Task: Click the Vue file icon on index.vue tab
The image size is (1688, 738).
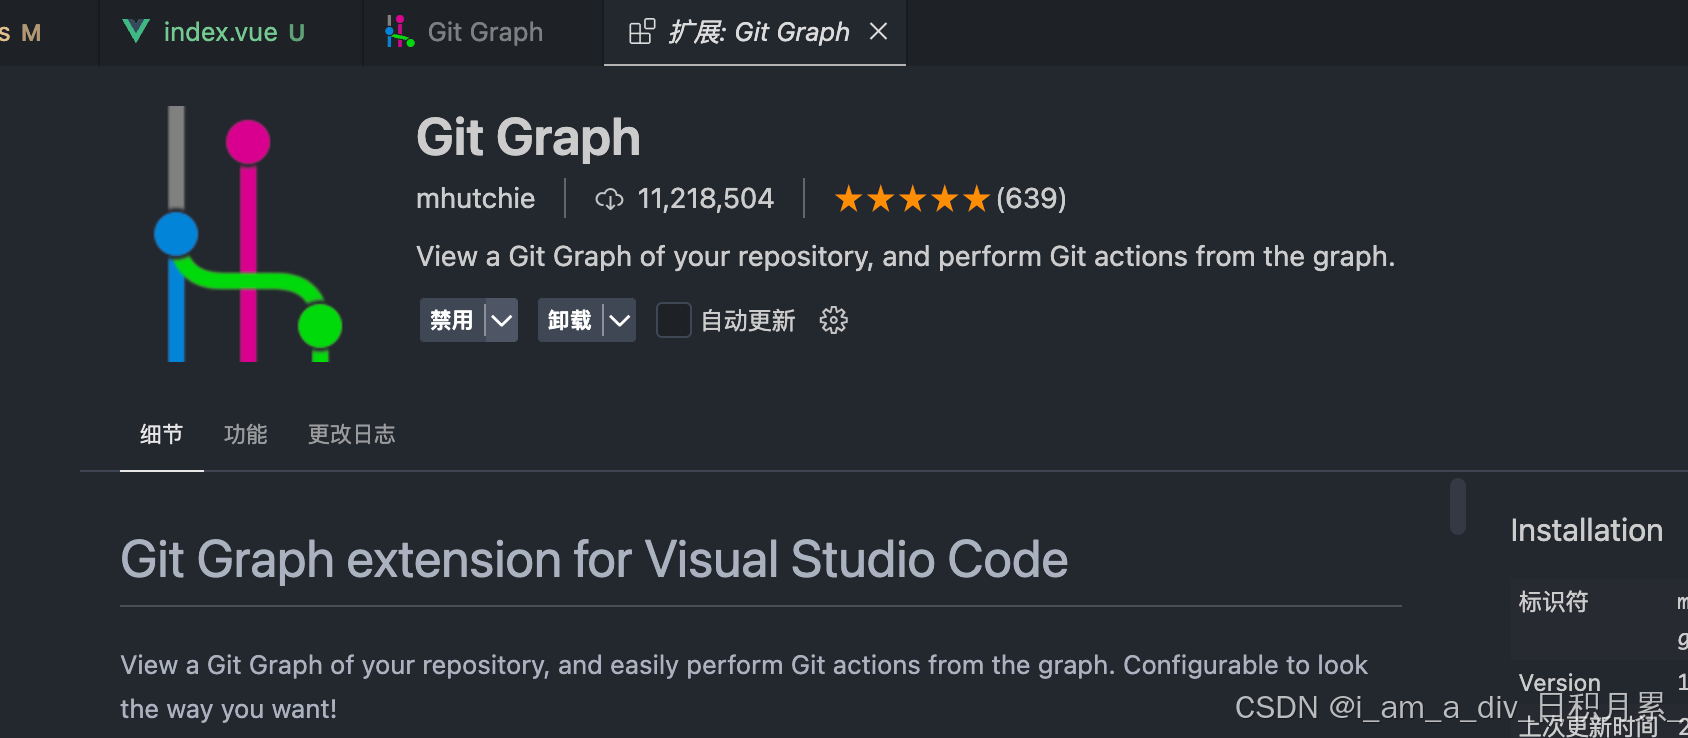Action: click(x=136, y=32)
